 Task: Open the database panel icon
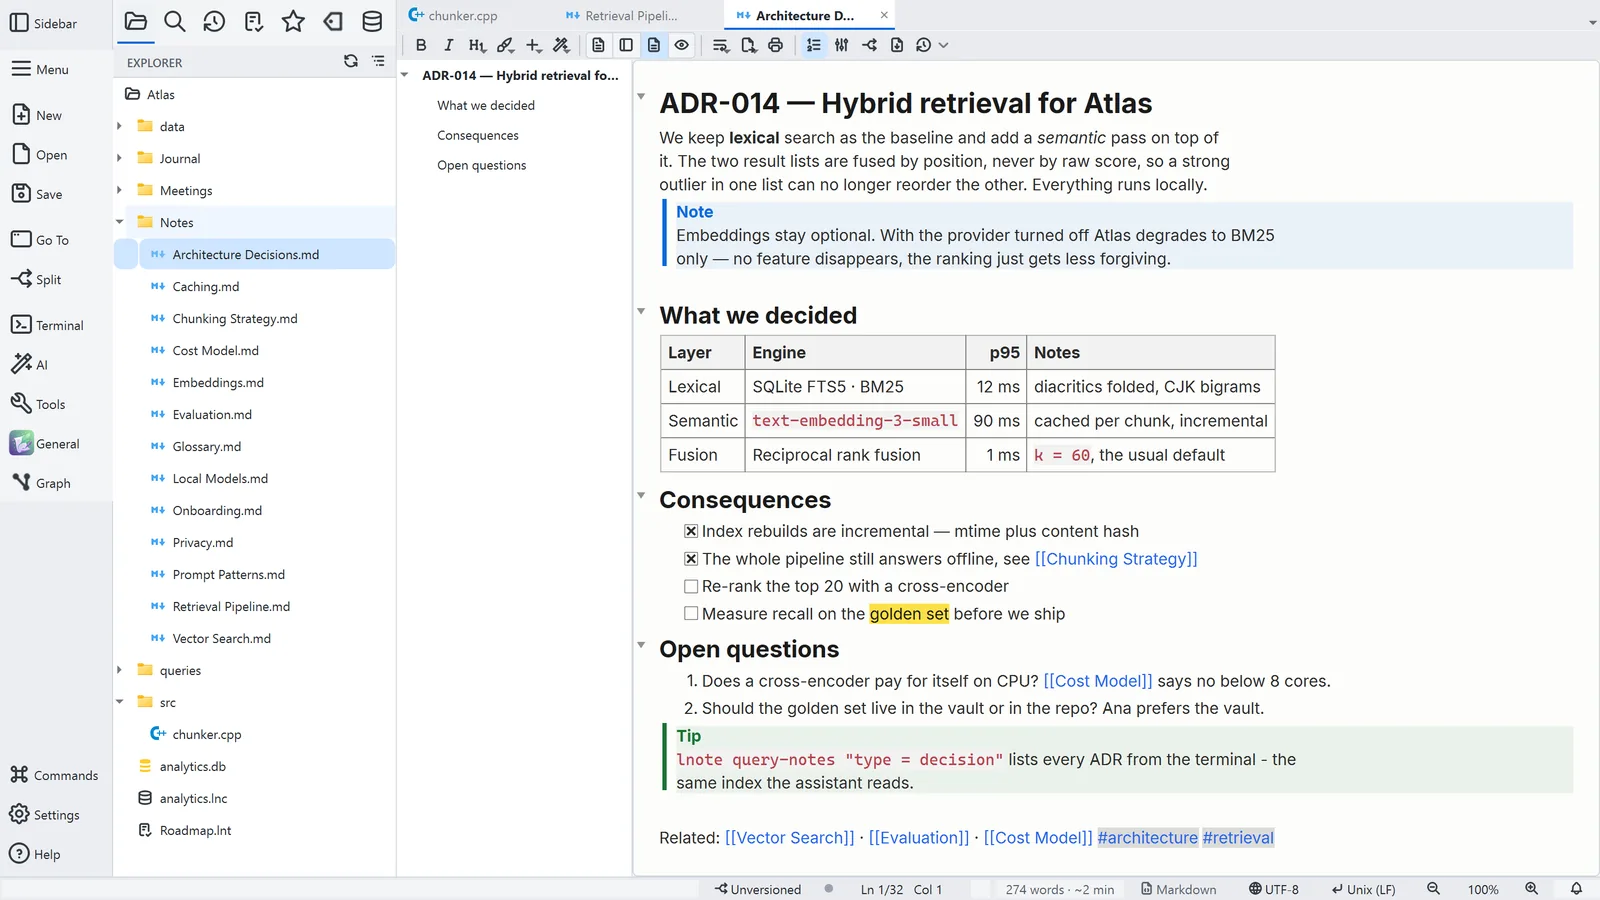(372, 21)
